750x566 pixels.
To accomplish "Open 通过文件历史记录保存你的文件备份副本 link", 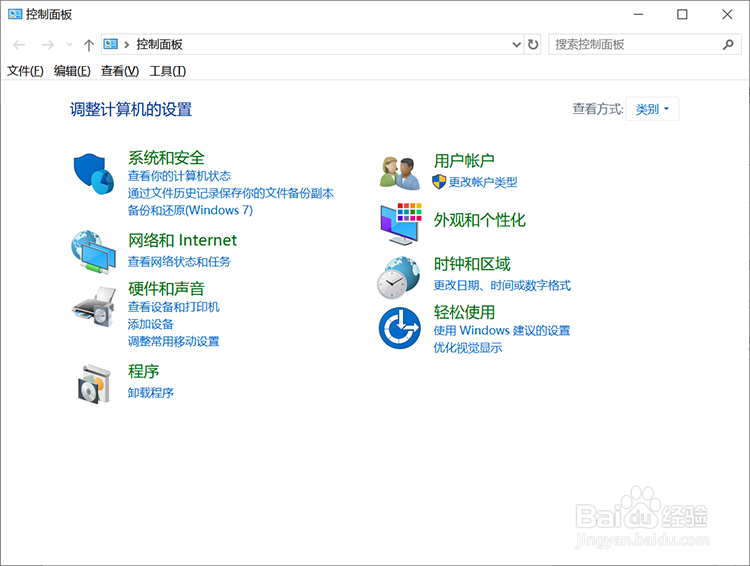I will (231, 193).
